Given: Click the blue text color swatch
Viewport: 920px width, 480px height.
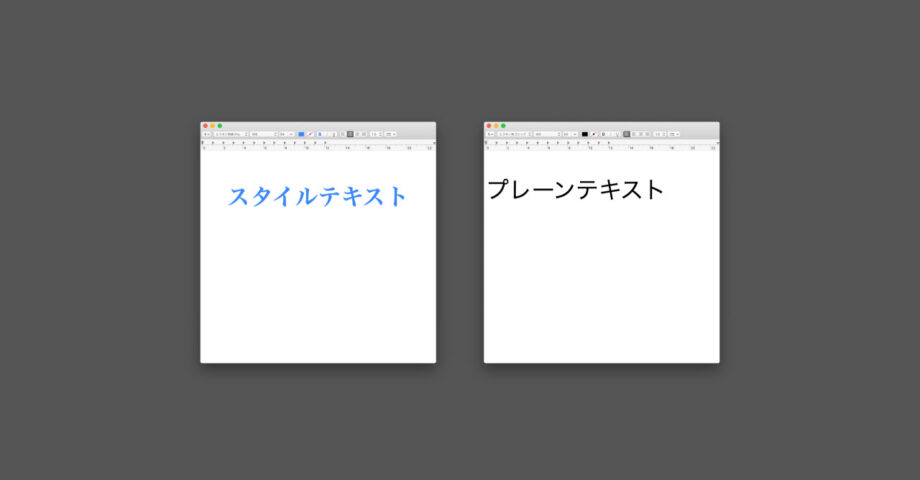Looking at the screenshot, I should pos(301,134).
